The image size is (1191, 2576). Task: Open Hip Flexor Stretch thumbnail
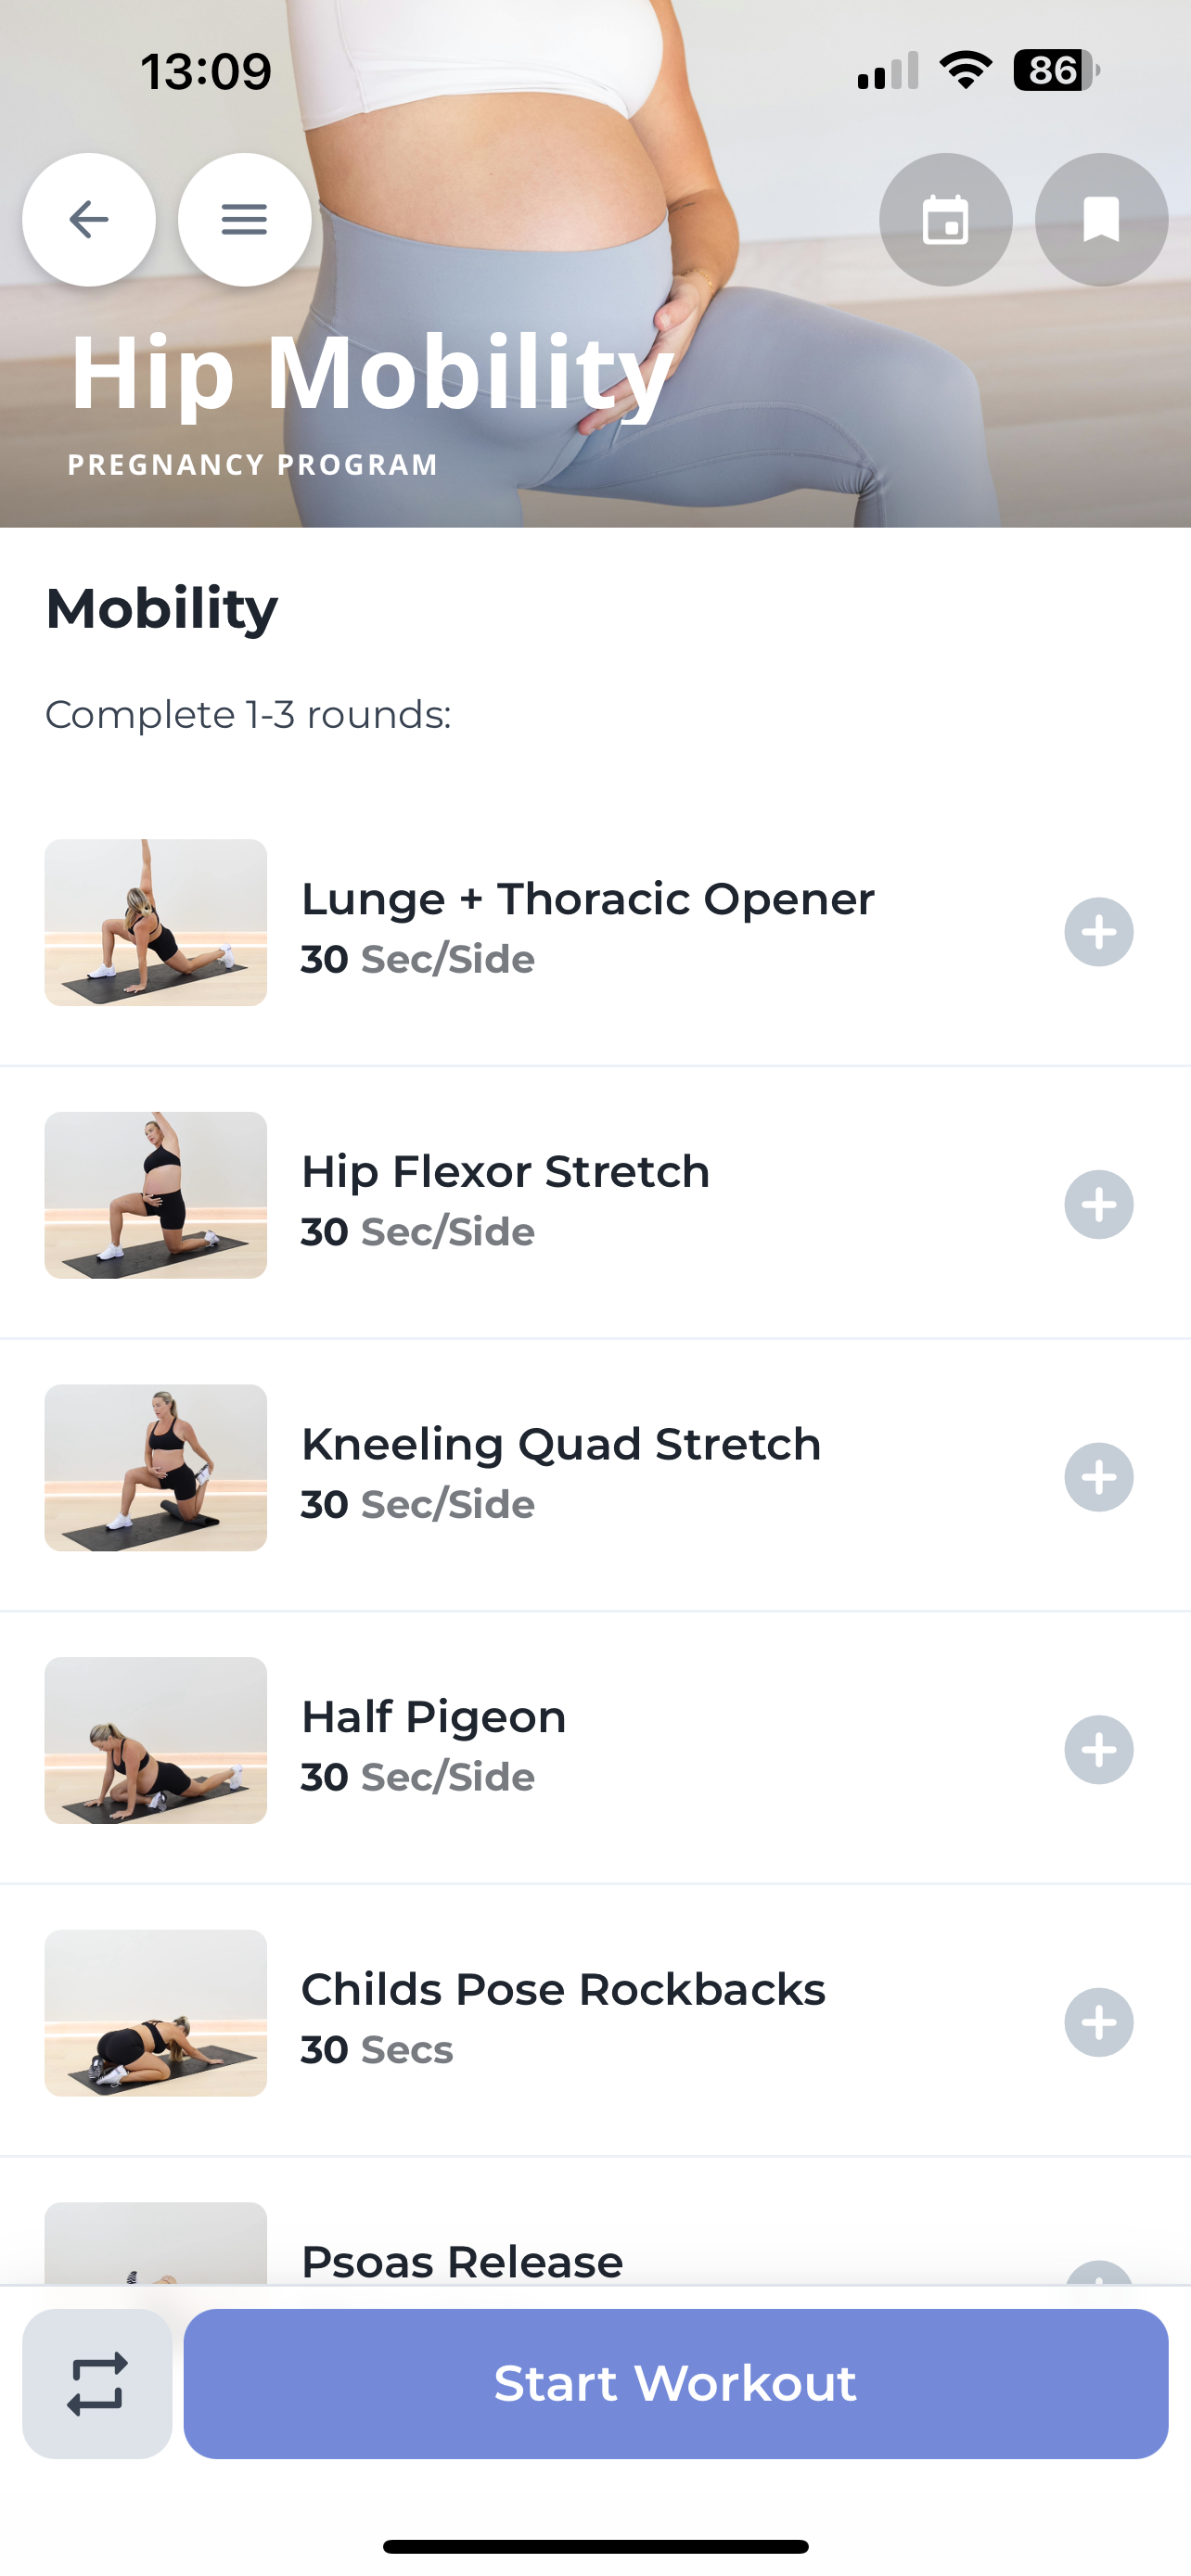pos(156,1195)
